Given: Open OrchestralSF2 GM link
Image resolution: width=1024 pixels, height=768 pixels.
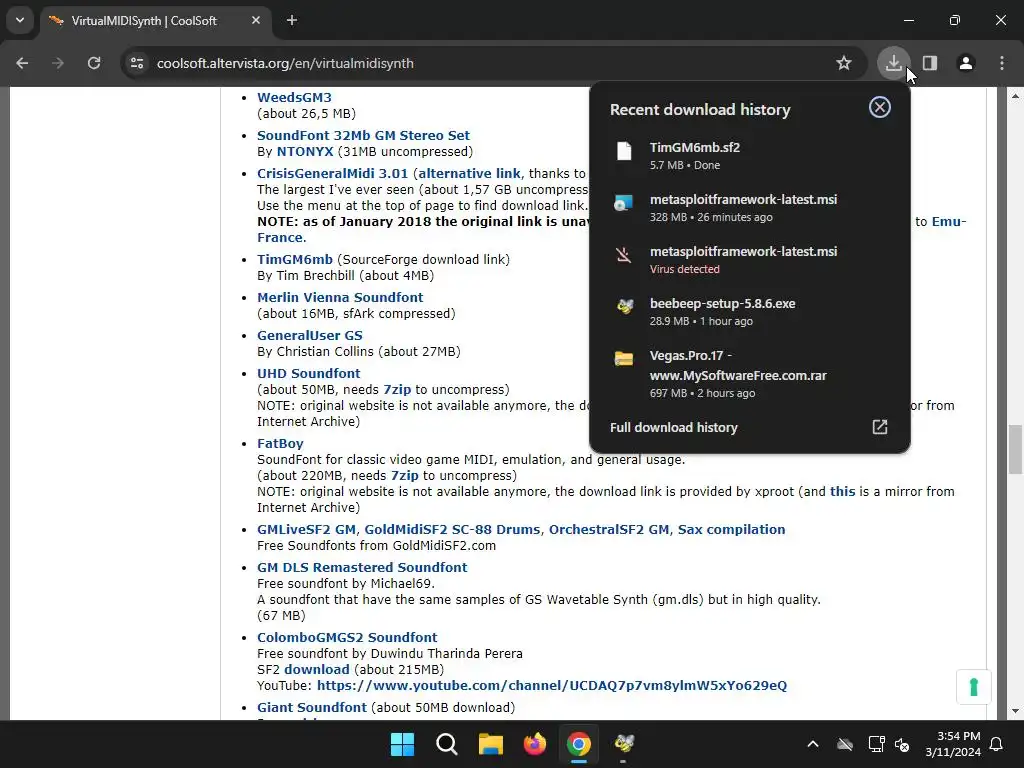Looking at the screenshot, I should [x=609, y=530].
